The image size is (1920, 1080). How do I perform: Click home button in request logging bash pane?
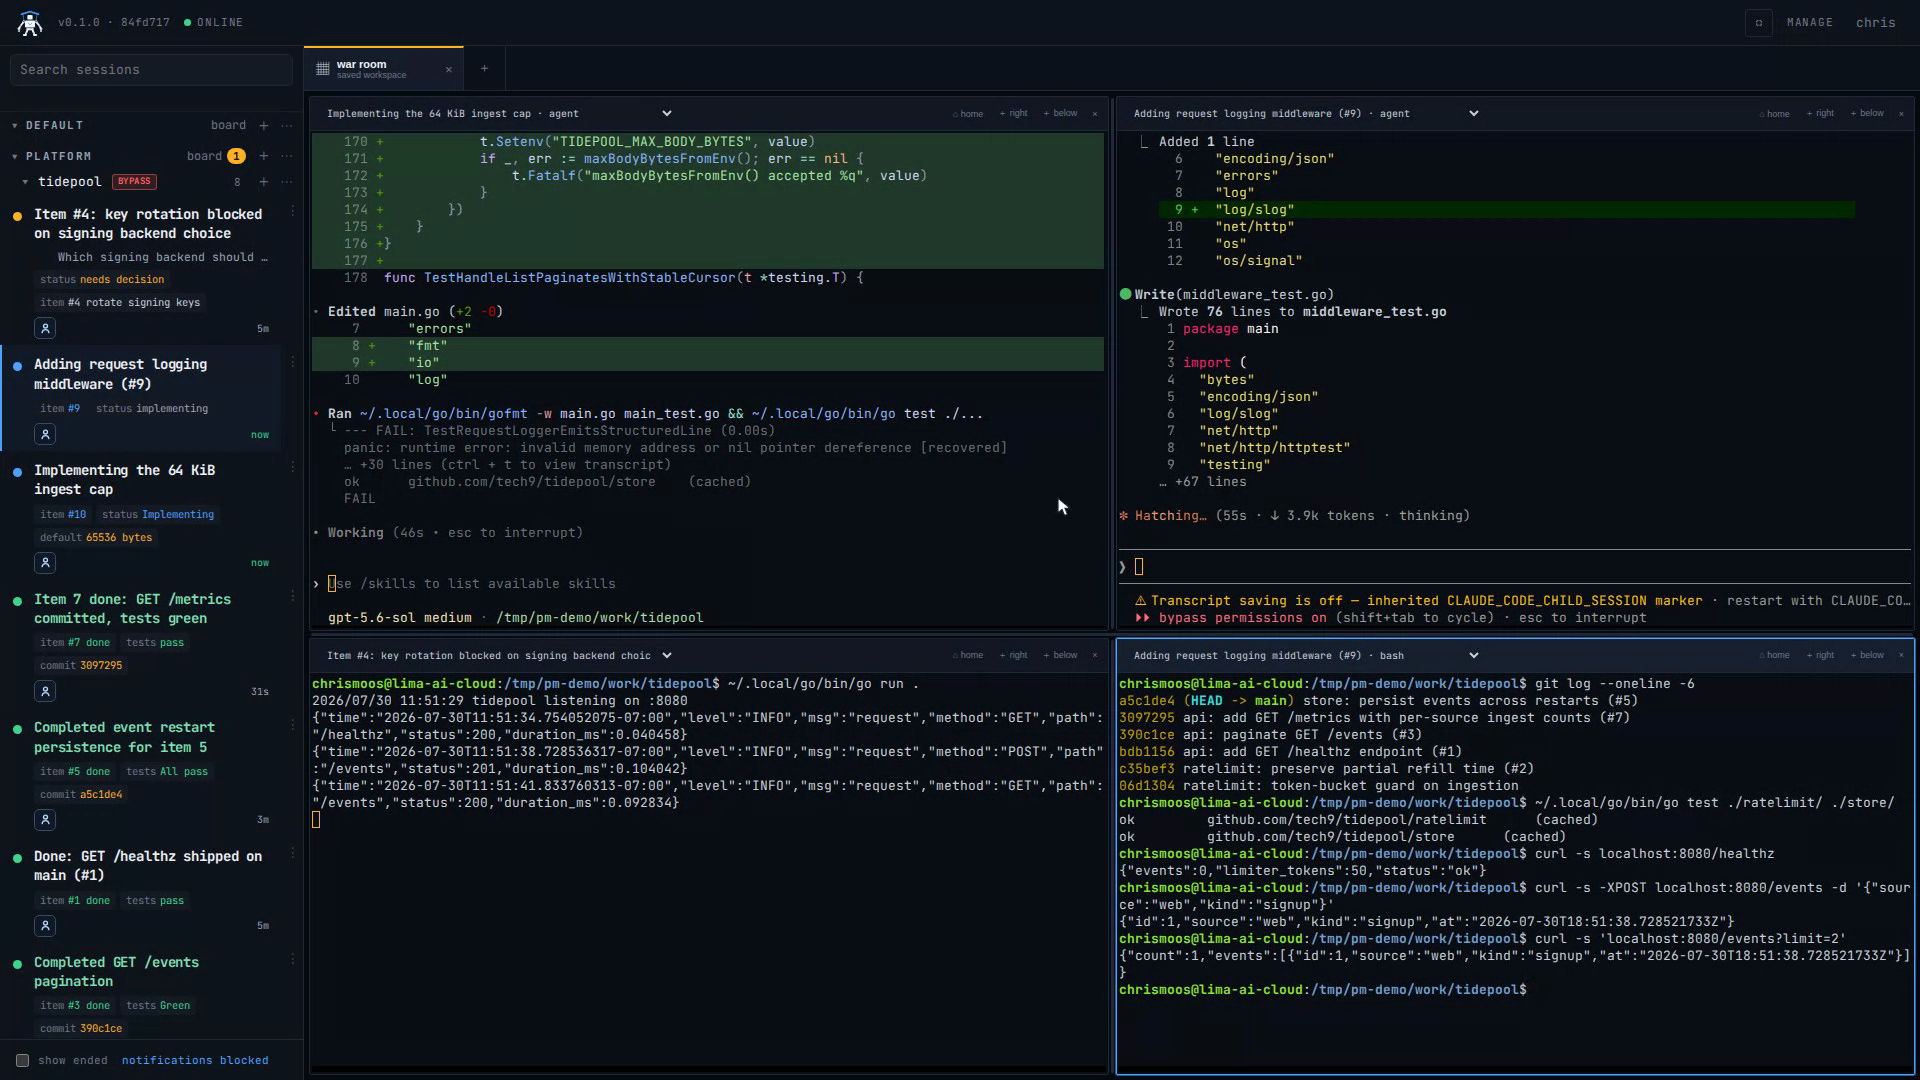coord(1775,656)
